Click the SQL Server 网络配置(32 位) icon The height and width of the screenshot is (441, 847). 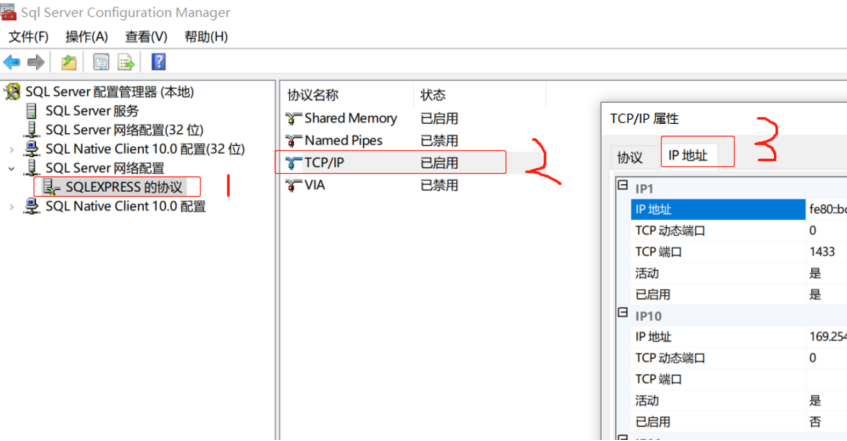32,130
